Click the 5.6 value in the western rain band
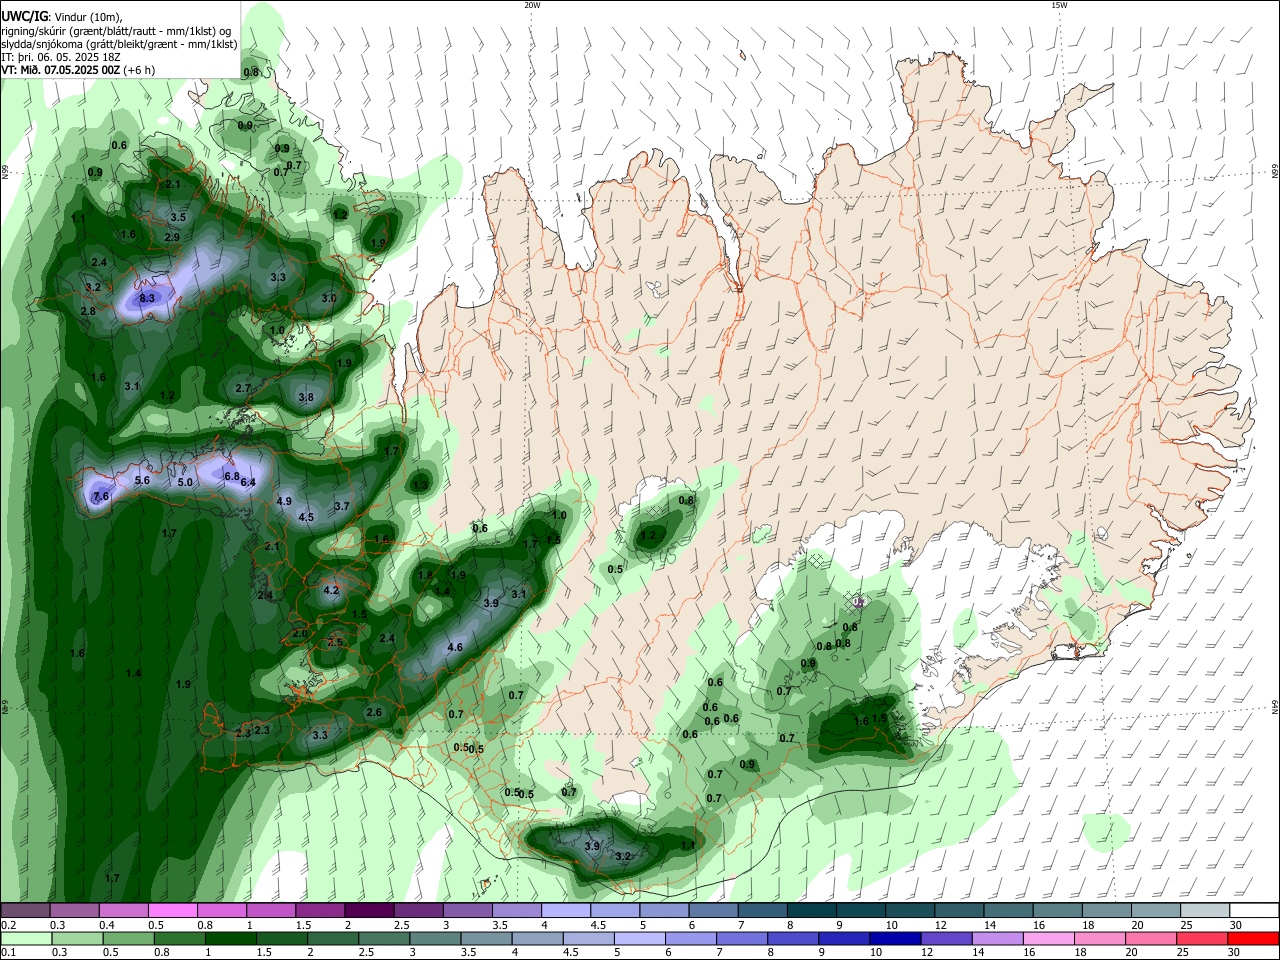This screenshot has height=960, width=1280. click(x=142, y=481)
